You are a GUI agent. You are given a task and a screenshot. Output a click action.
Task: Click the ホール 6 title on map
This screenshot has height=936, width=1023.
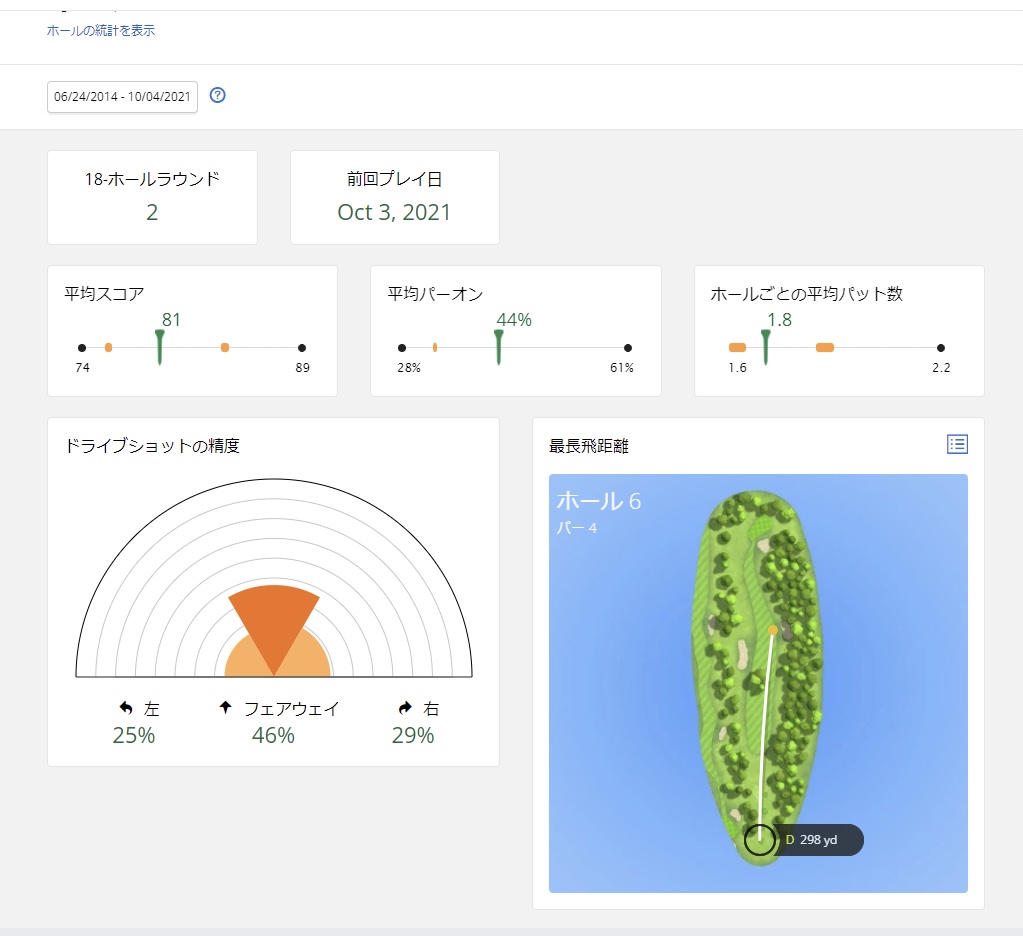click(598, 501)
